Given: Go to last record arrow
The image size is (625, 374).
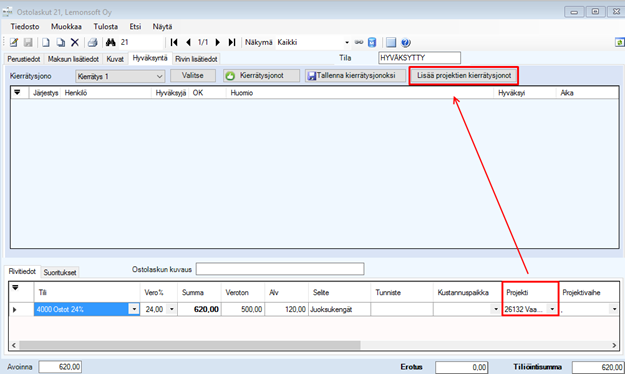Looking at the screenshot, I should coord(232,42).
